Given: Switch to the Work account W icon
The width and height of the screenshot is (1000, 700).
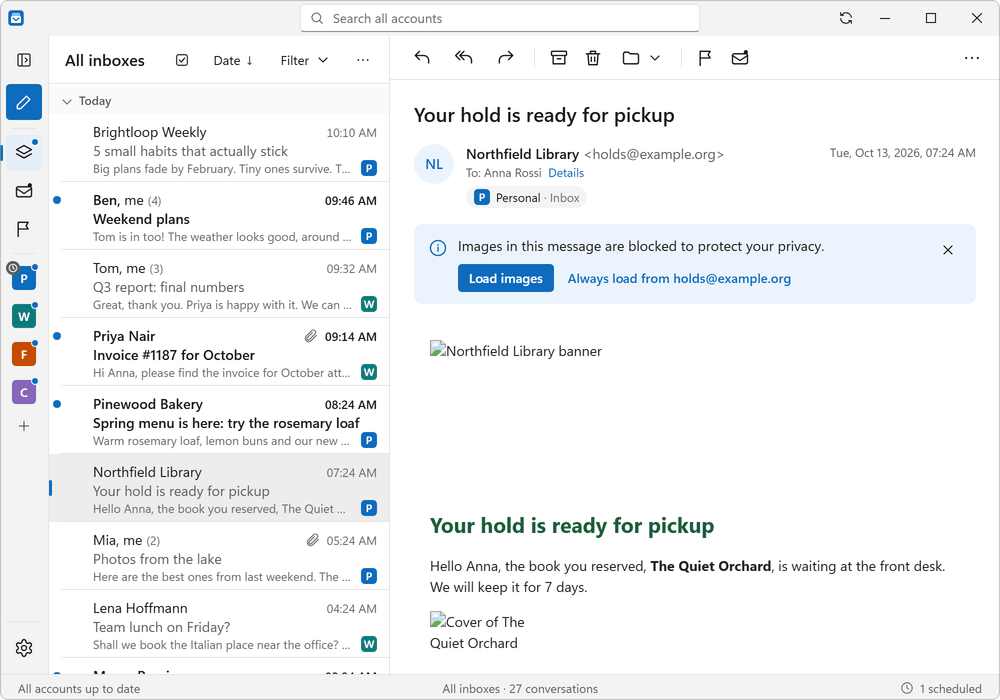Looking at the screenshot, I should (x=24, y=316).
